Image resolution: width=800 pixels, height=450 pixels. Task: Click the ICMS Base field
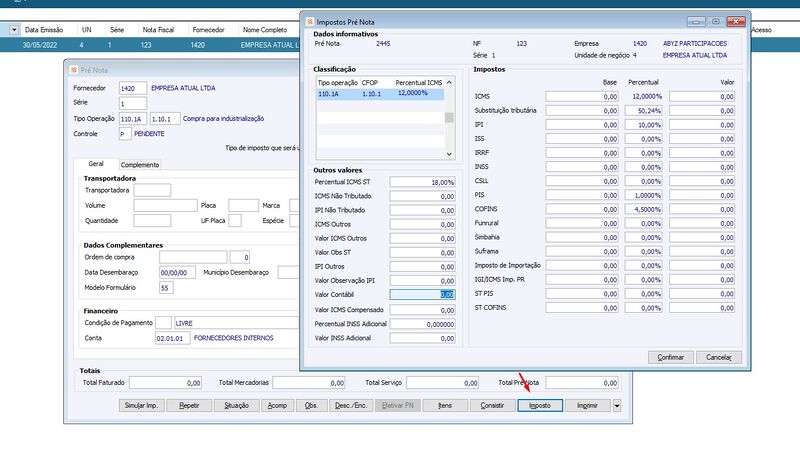(582, 96)
